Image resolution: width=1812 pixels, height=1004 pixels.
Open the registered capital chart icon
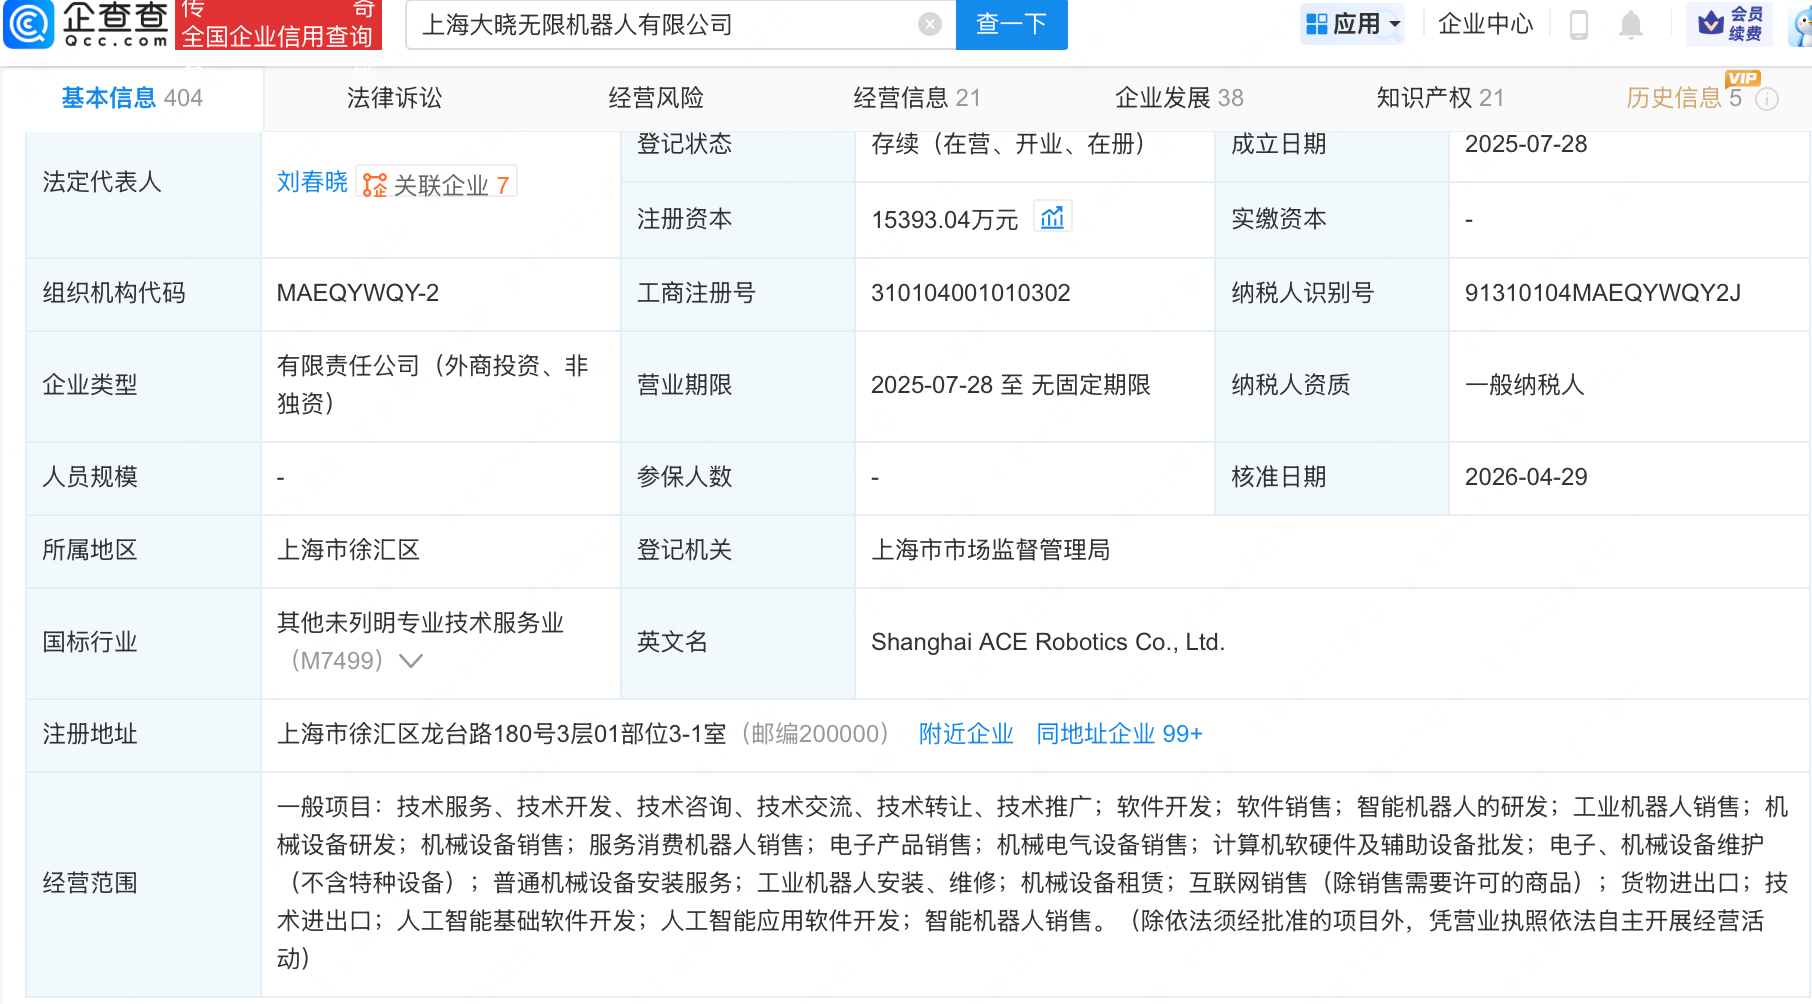tap(1052, 217)
